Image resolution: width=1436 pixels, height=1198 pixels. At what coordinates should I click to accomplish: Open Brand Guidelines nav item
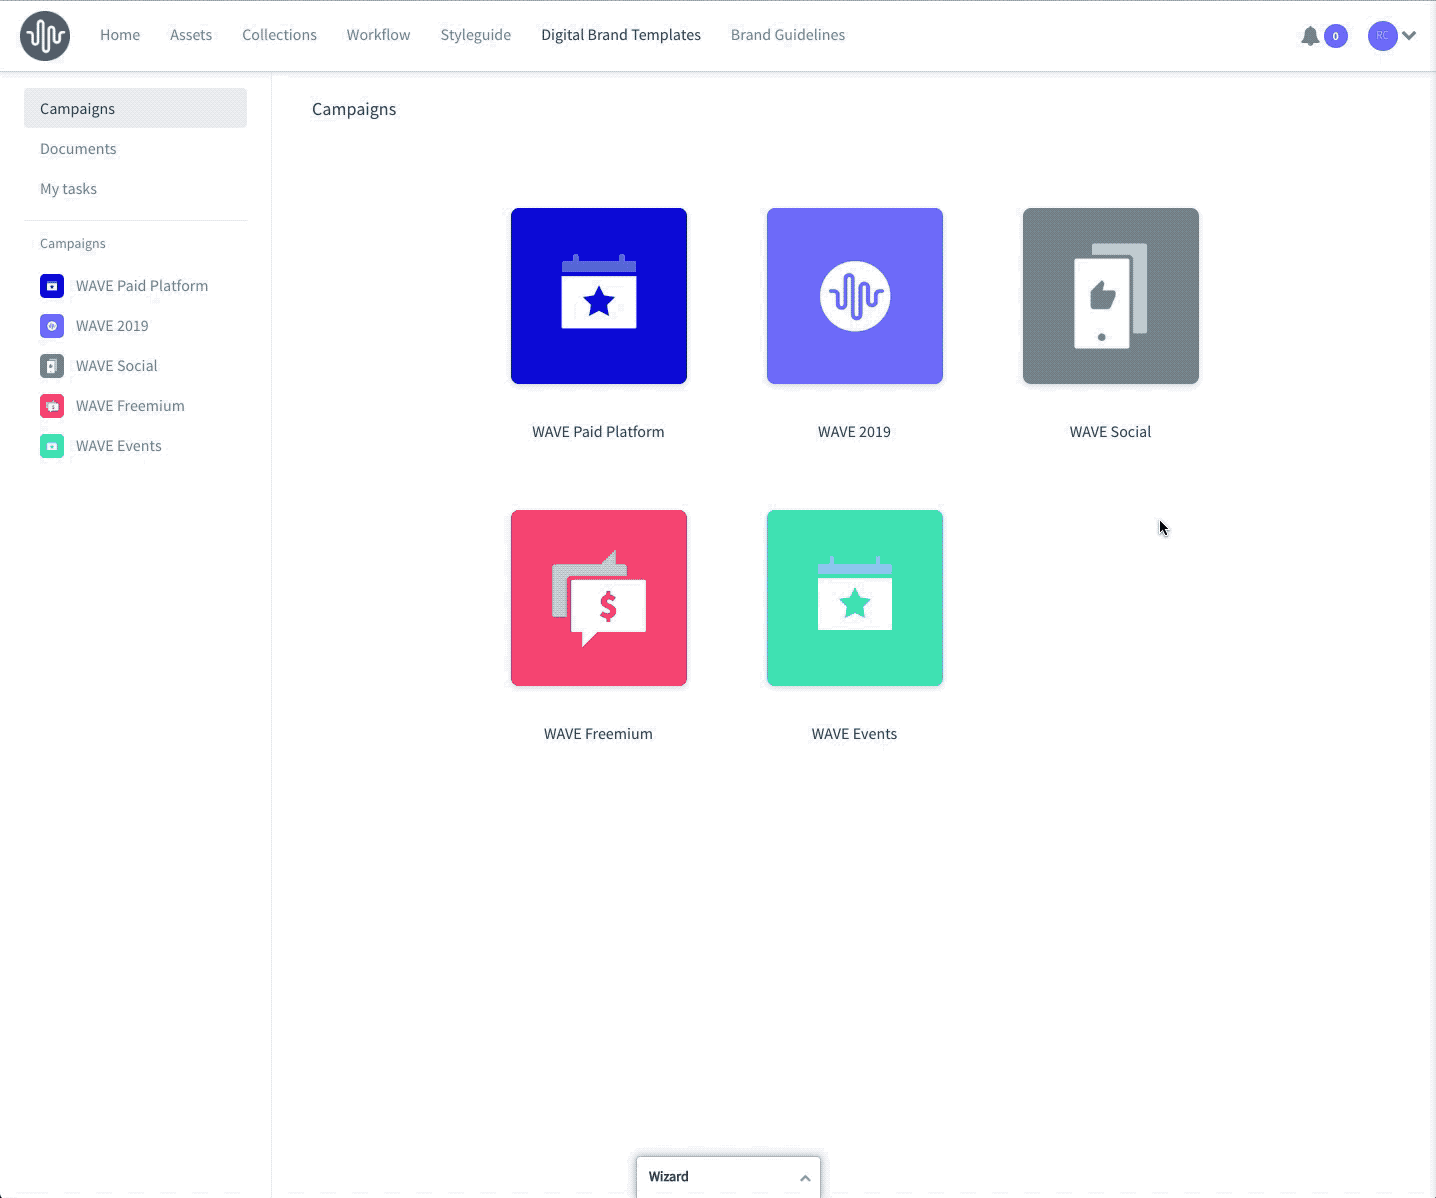pyautogui.click(x=788, y=35)
